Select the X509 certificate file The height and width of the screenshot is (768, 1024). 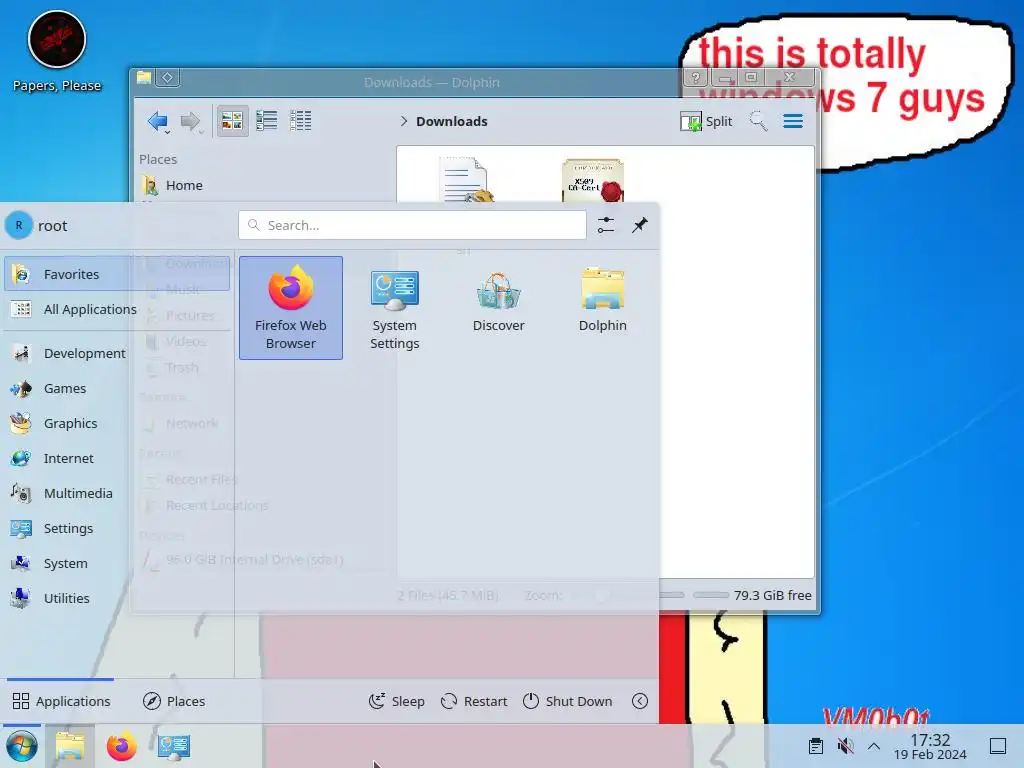pos(592,180)
